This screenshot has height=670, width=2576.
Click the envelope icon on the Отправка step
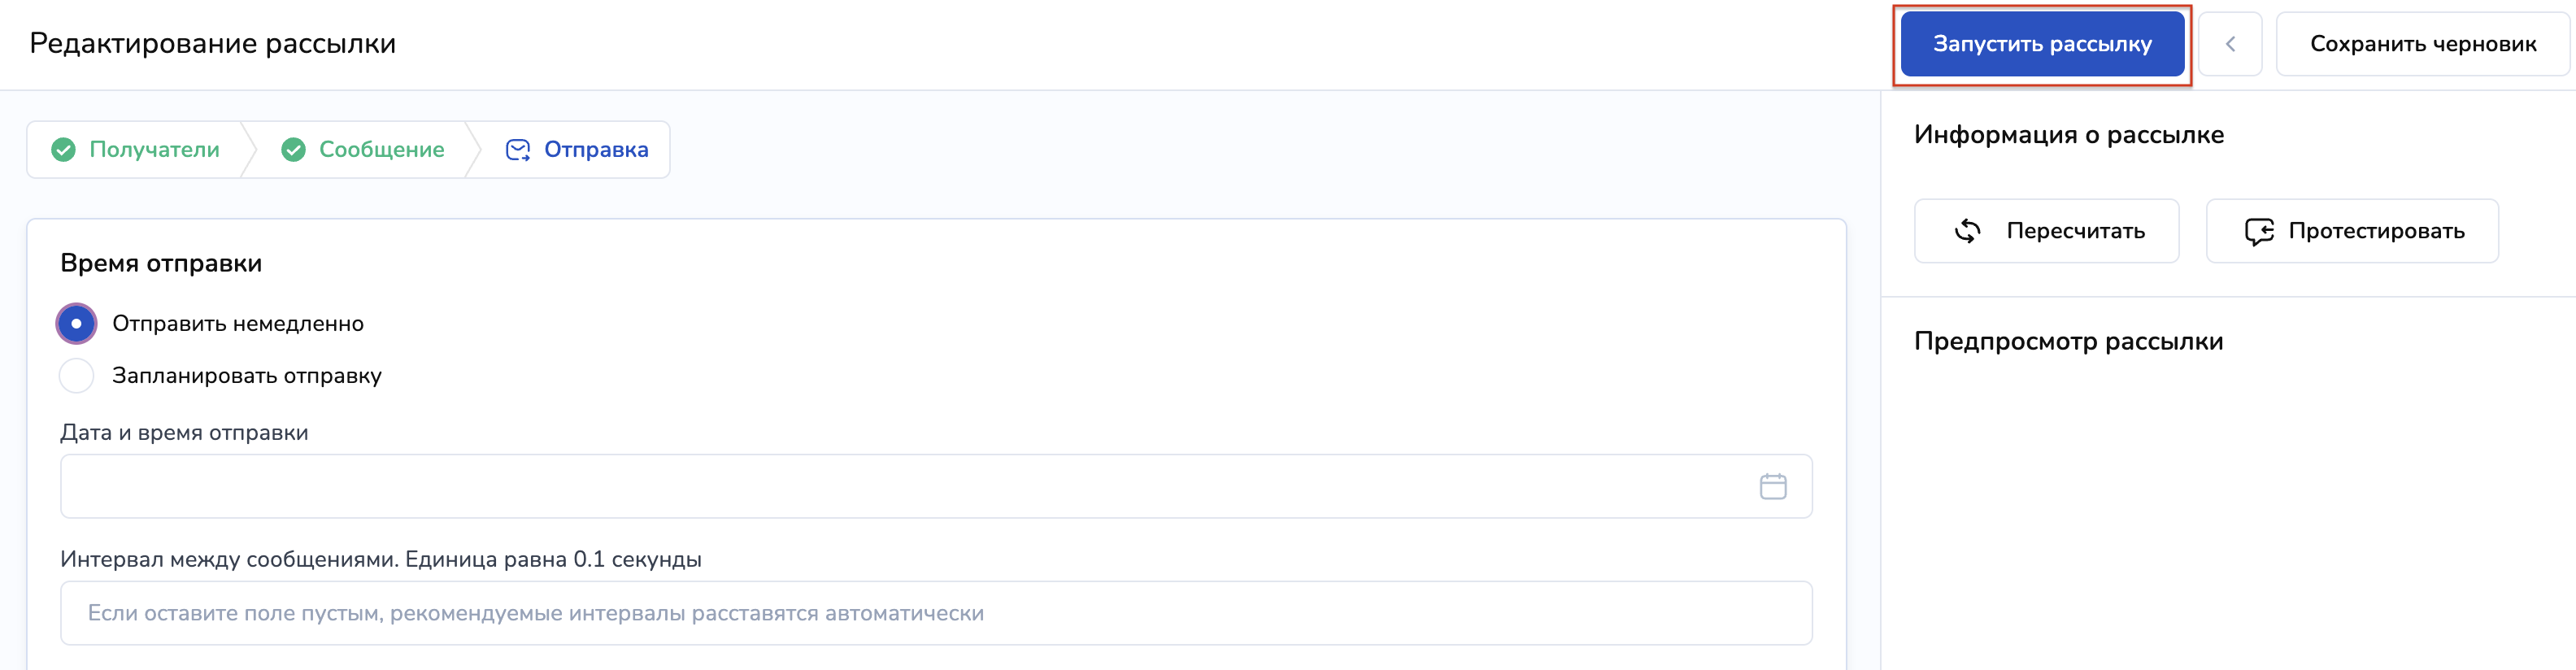(x=518, y=150)
